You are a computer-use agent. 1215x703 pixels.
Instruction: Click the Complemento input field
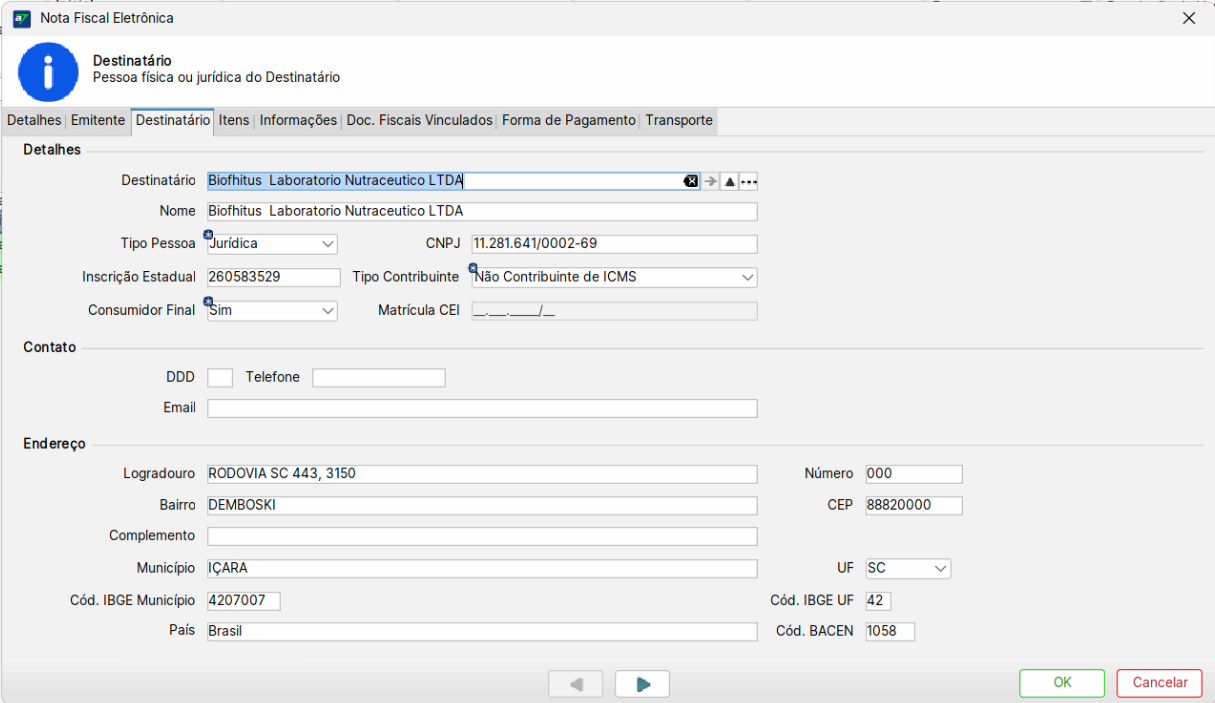coord(482,536)
